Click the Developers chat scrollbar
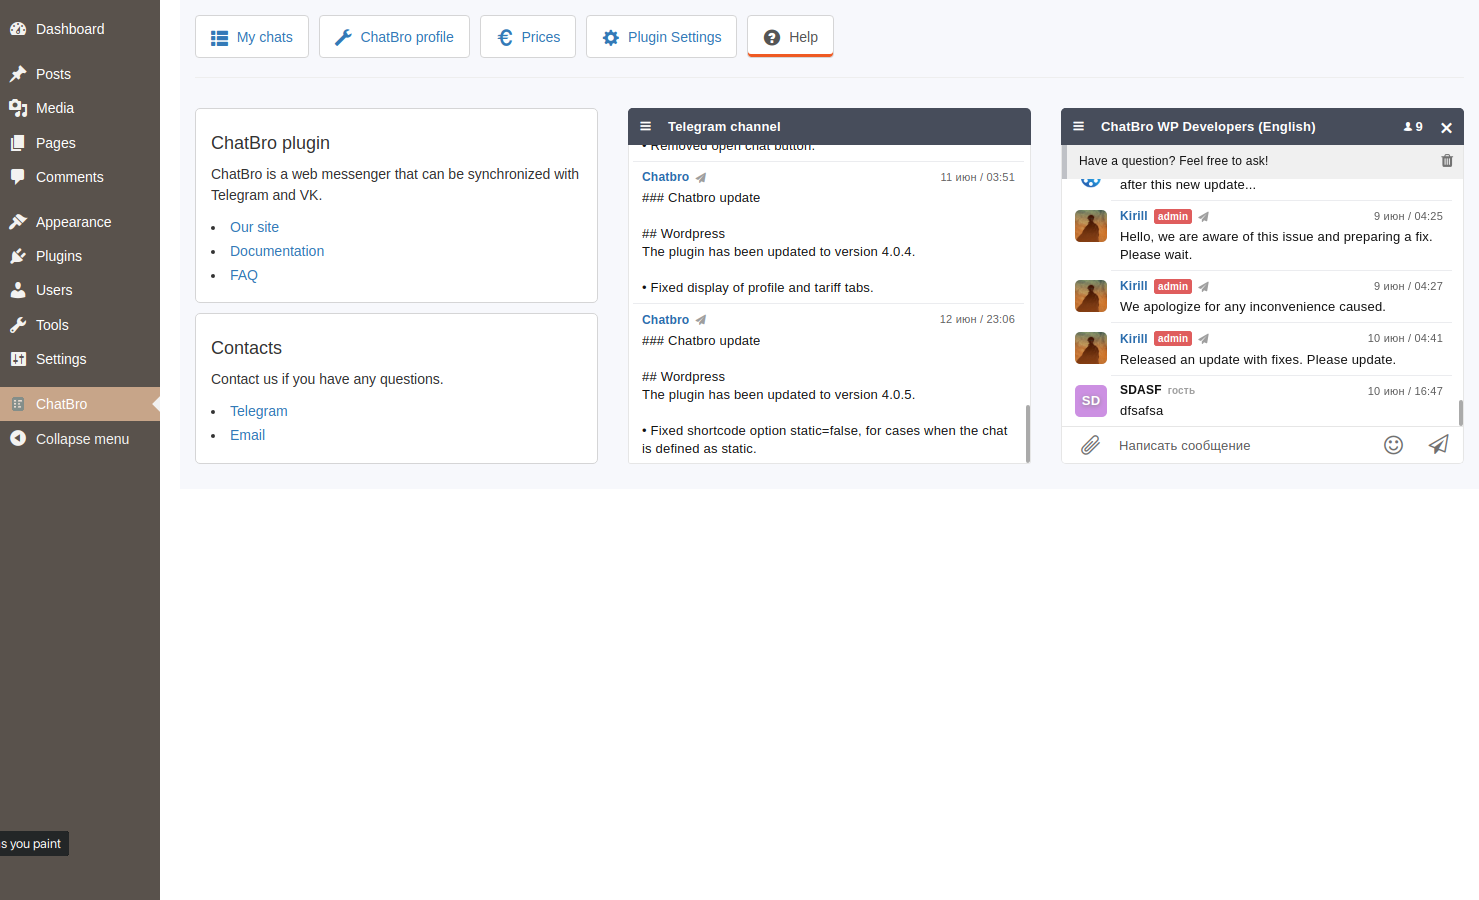1479x900 pixels. 1461,413
